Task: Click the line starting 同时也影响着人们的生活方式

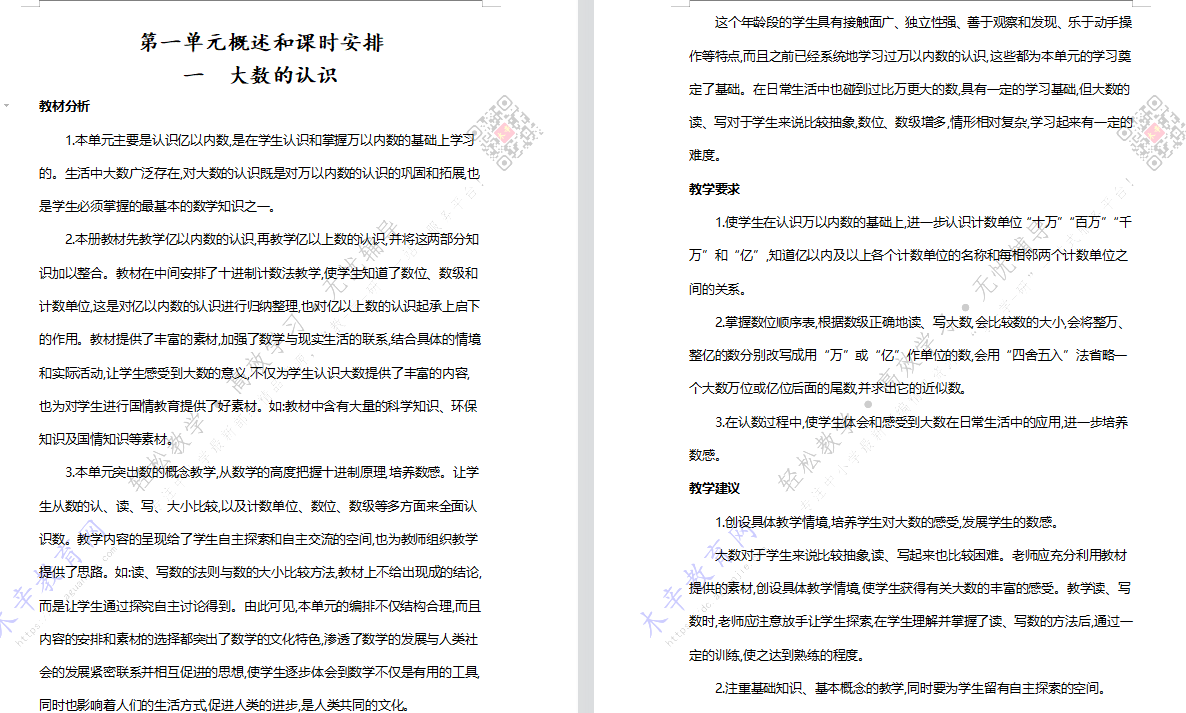Action: (225, 705)
